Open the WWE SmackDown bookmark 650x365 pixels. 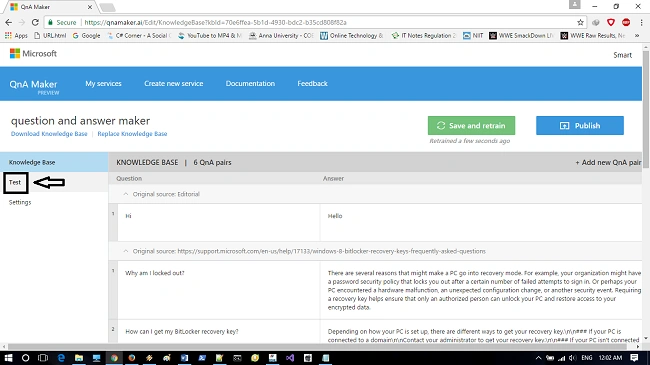[521, 36]
